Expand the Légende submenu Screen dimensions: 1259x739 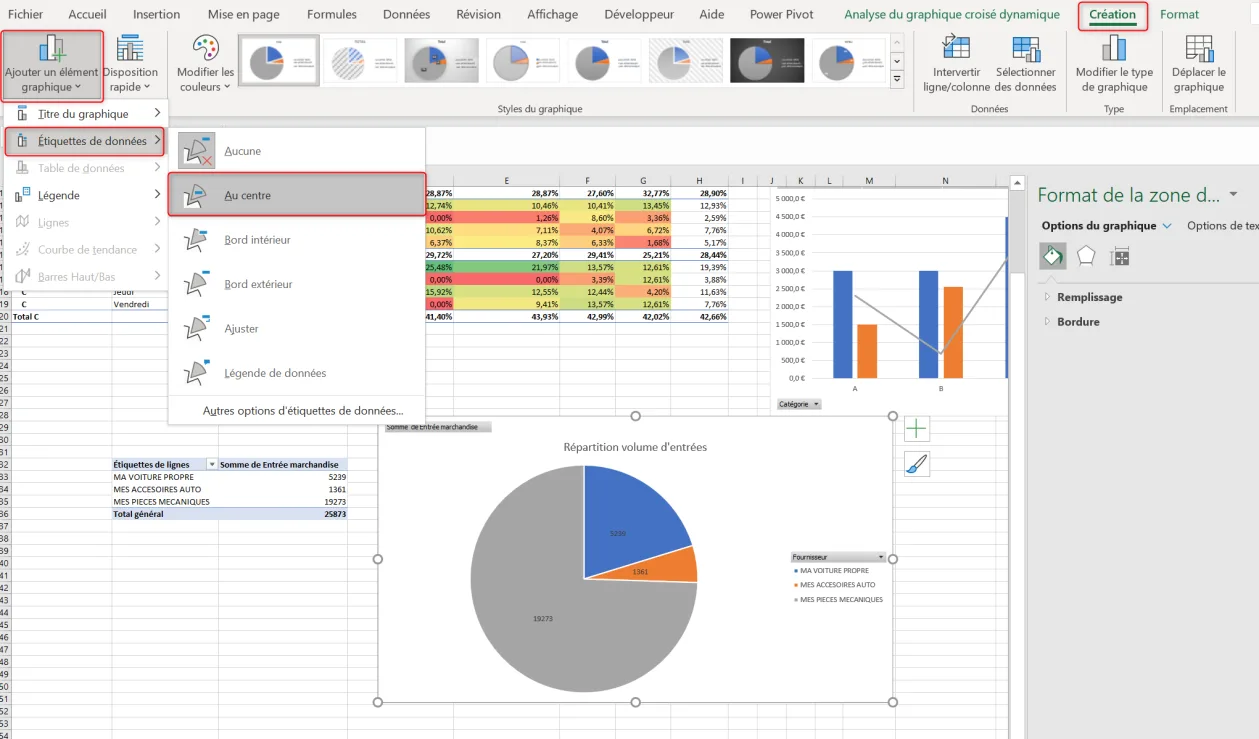click(86, 195)
